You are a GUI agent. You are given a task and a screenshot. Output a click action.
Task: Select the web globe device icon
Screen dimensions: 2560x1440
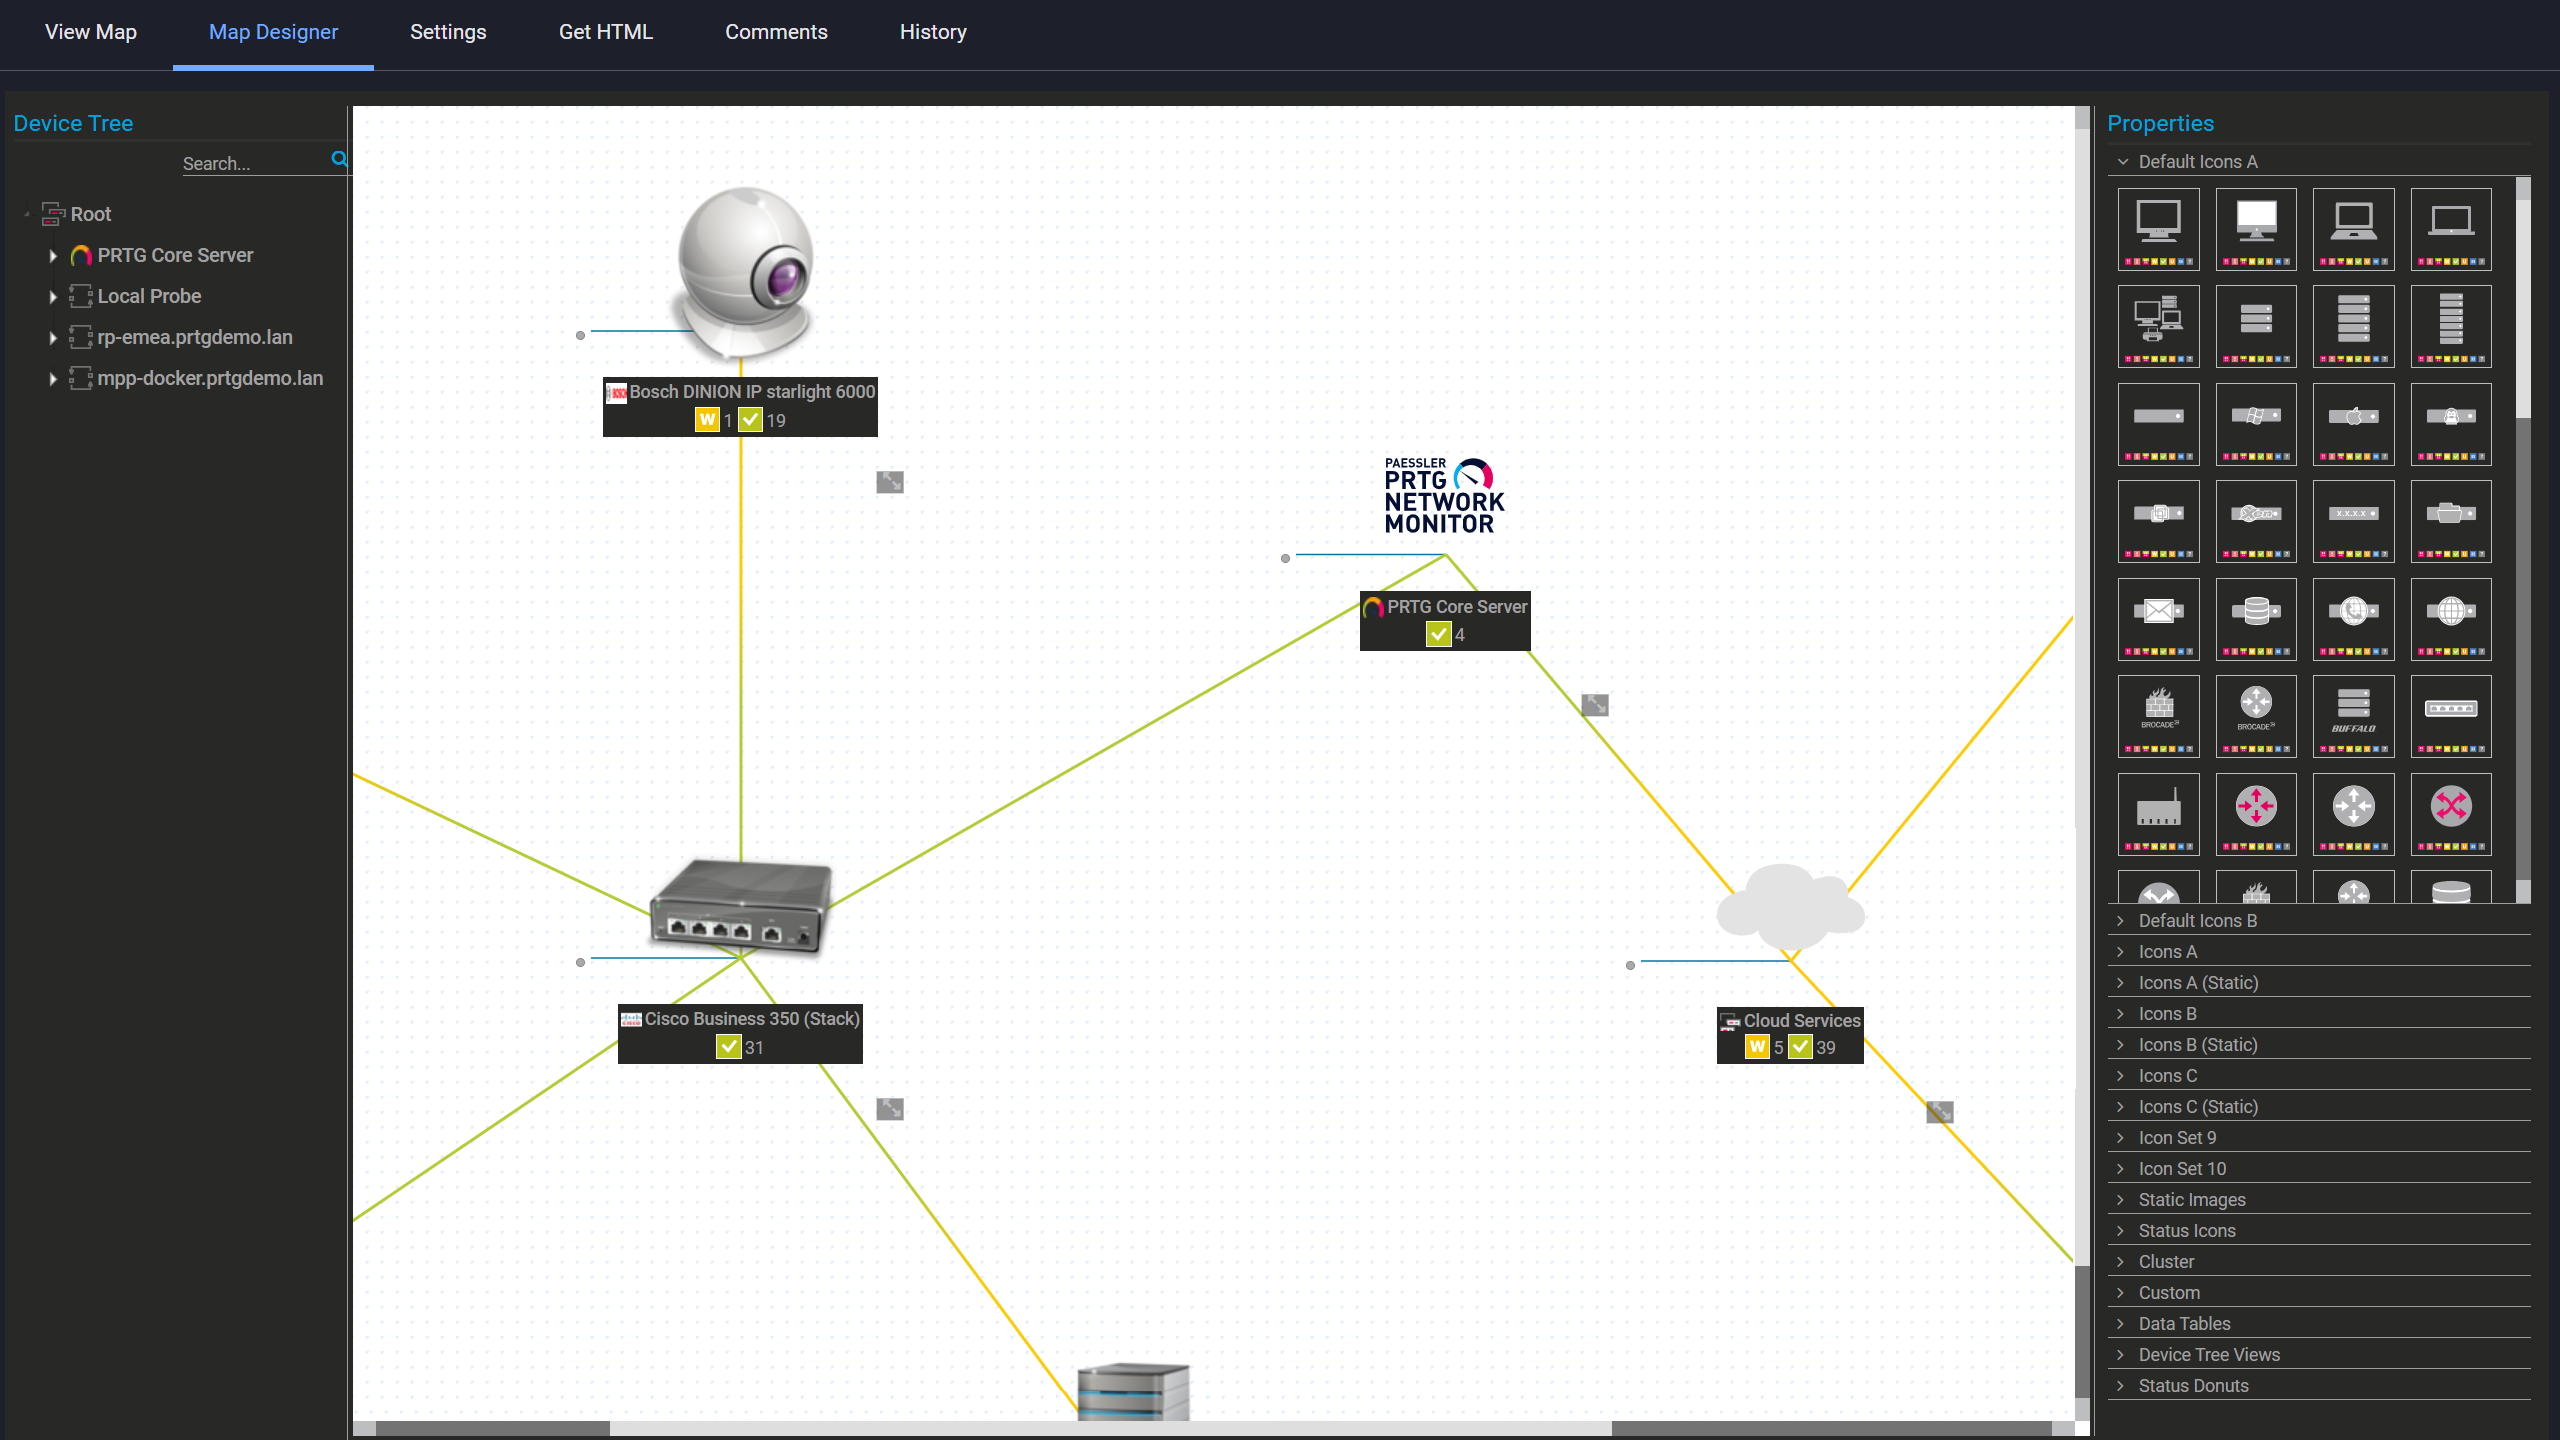coord(2451,619)
